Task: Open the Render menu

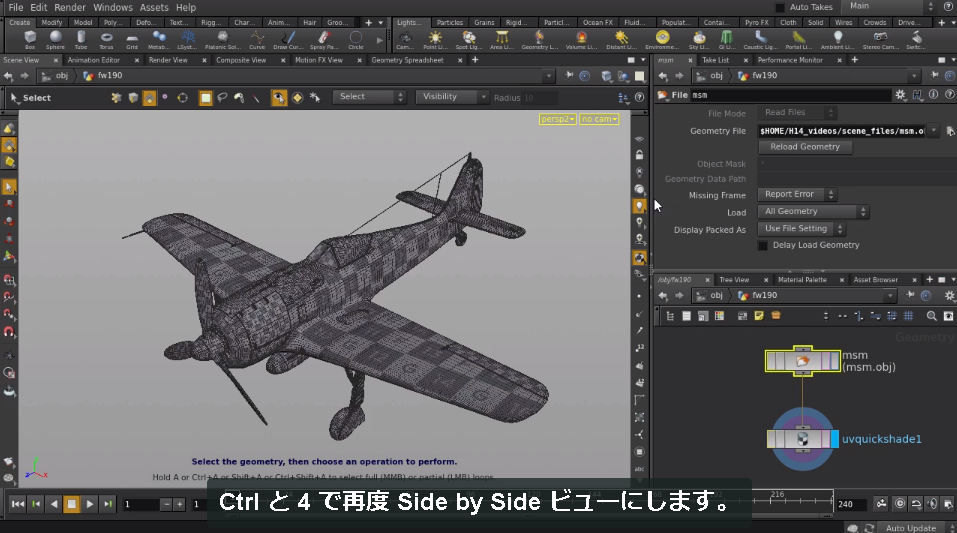Action: pos(70,7)
